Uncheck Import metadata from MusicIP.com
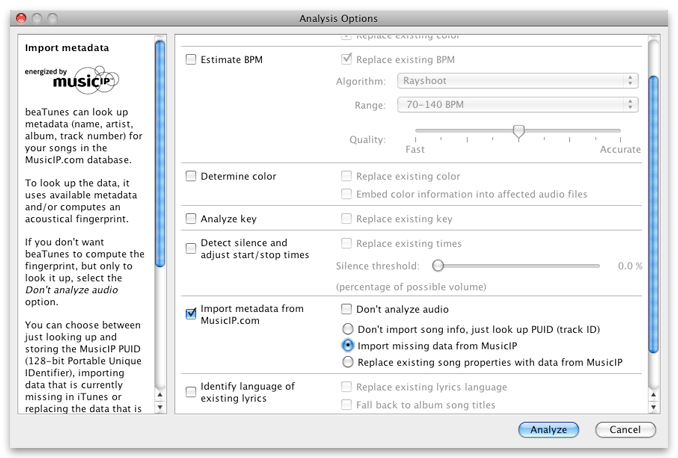This screenshot has width=678, height=458. pos(191,314)
